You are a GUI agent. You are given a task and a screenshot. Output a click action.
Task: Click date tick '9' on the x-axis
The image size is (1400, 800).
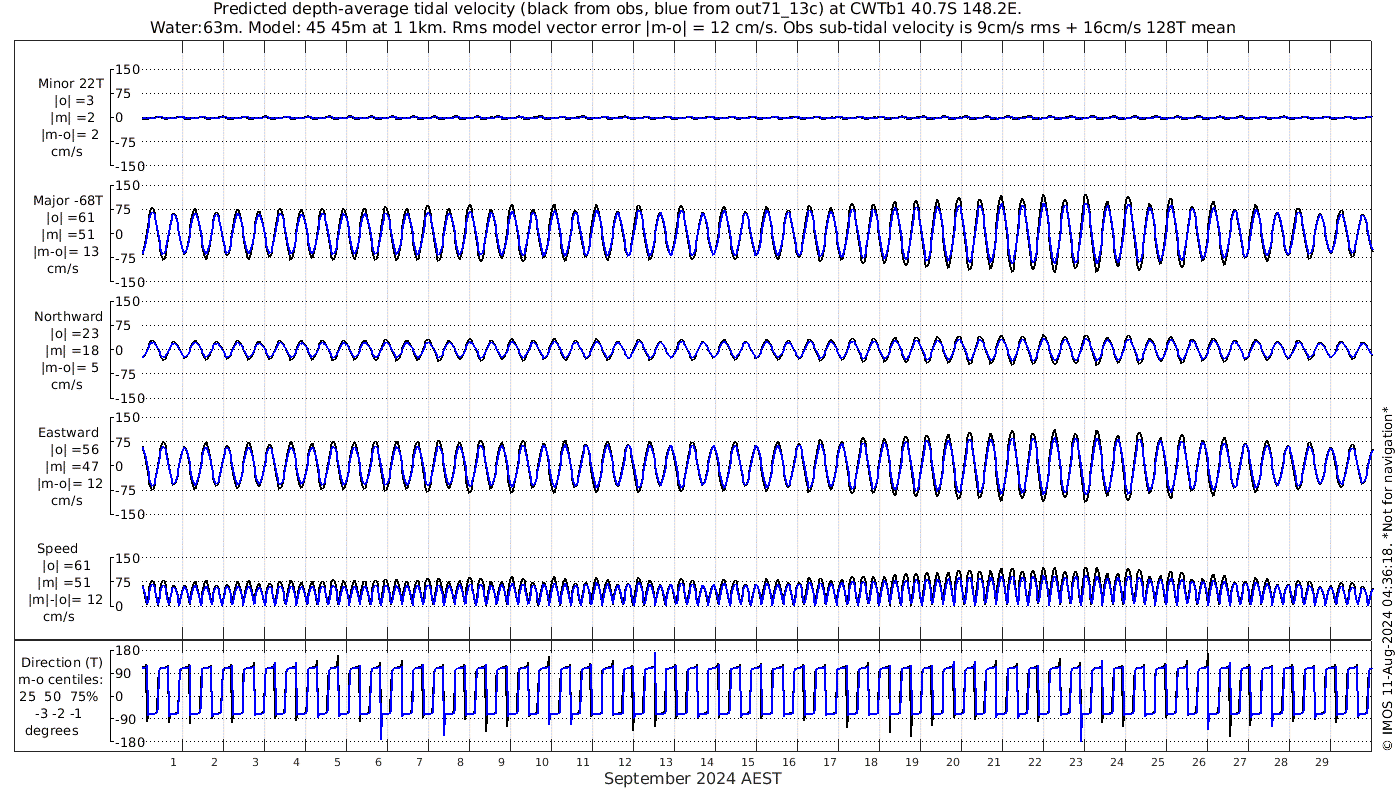(x=501, y=762)
